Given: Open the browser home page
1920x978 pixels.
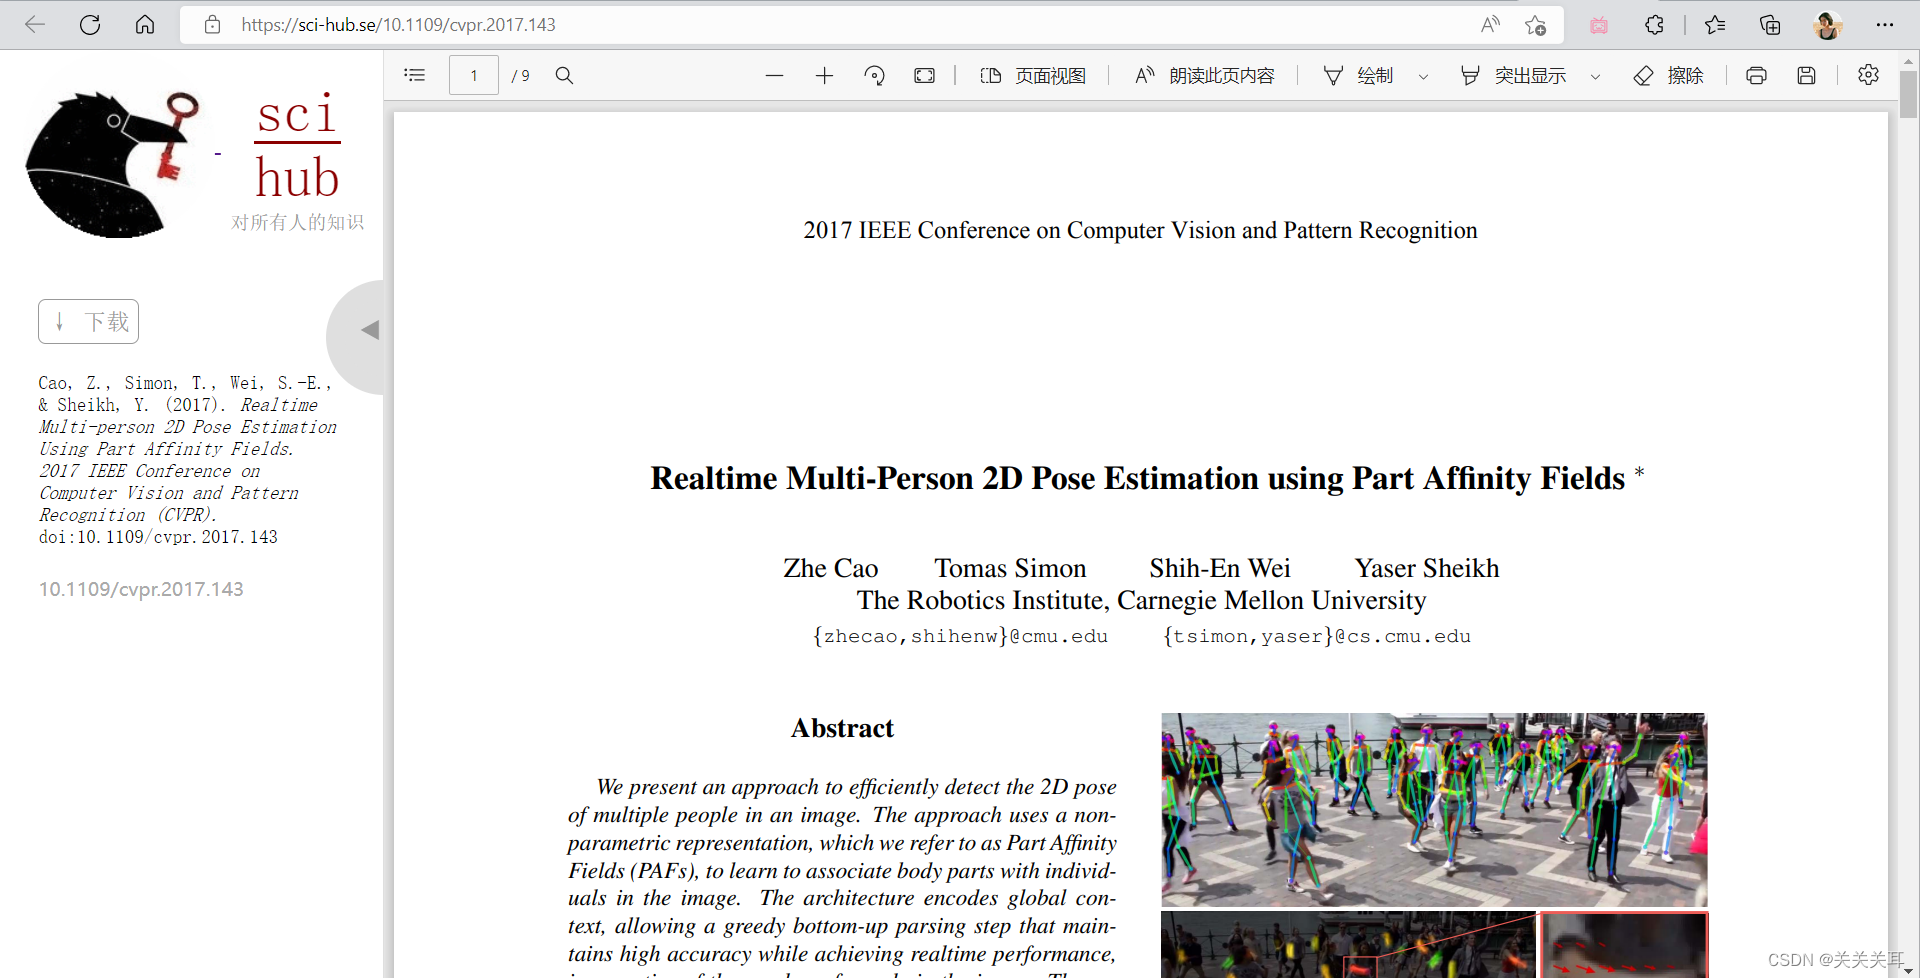Looking at the screenshot, I should click(x=145, y=25).
